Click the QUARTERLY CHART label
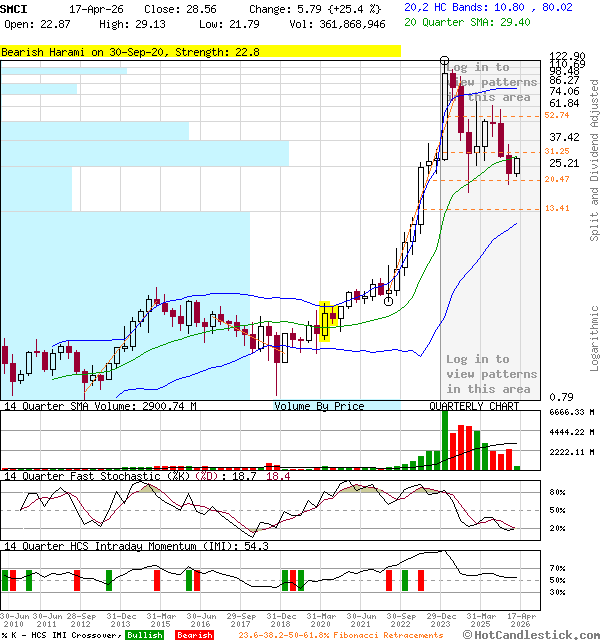The image size is (600, 640). (x=474, y=406)
